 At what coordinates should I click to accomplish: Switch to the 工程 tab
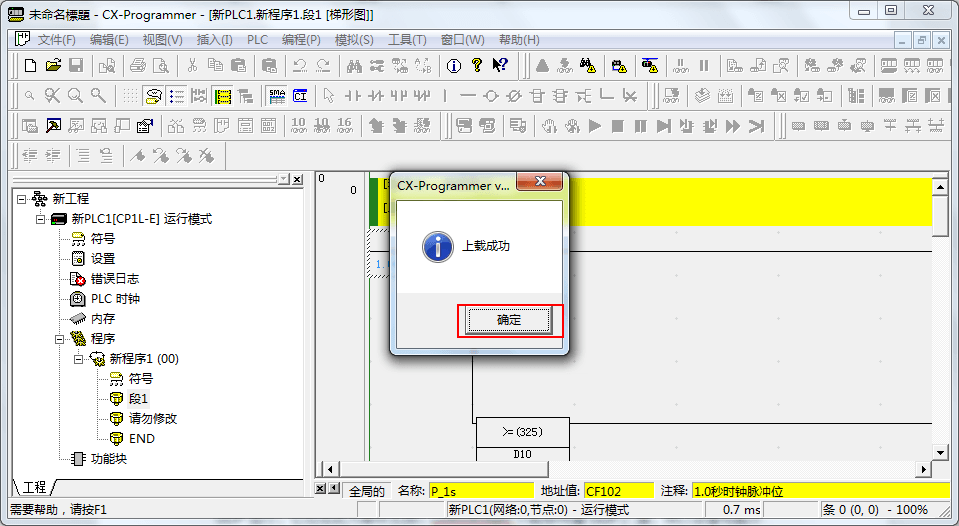click(x=34, y=487)
